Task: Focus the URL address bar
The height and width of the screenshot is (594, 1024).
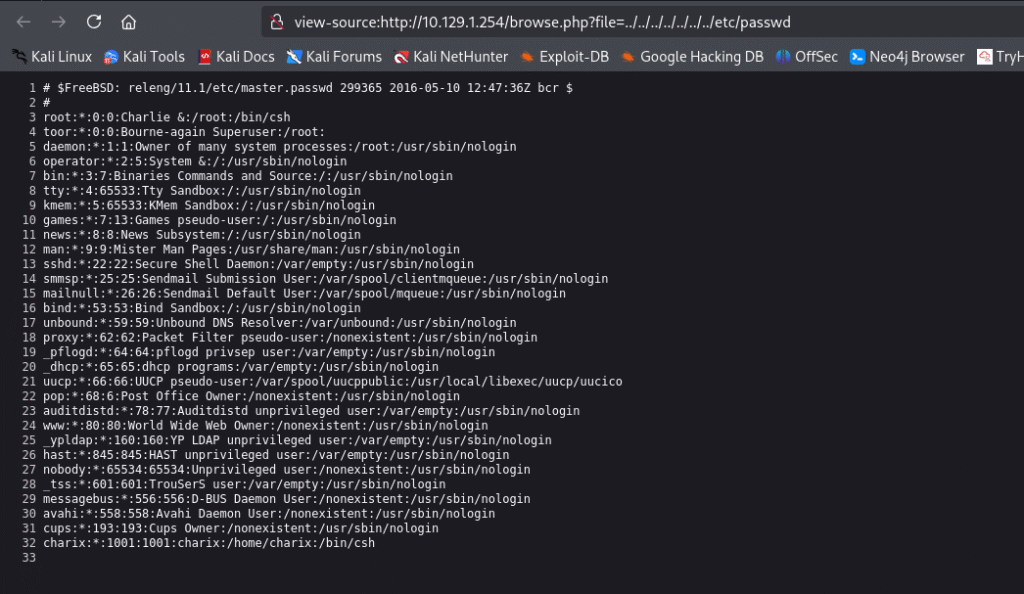Action: coord(643,22)
